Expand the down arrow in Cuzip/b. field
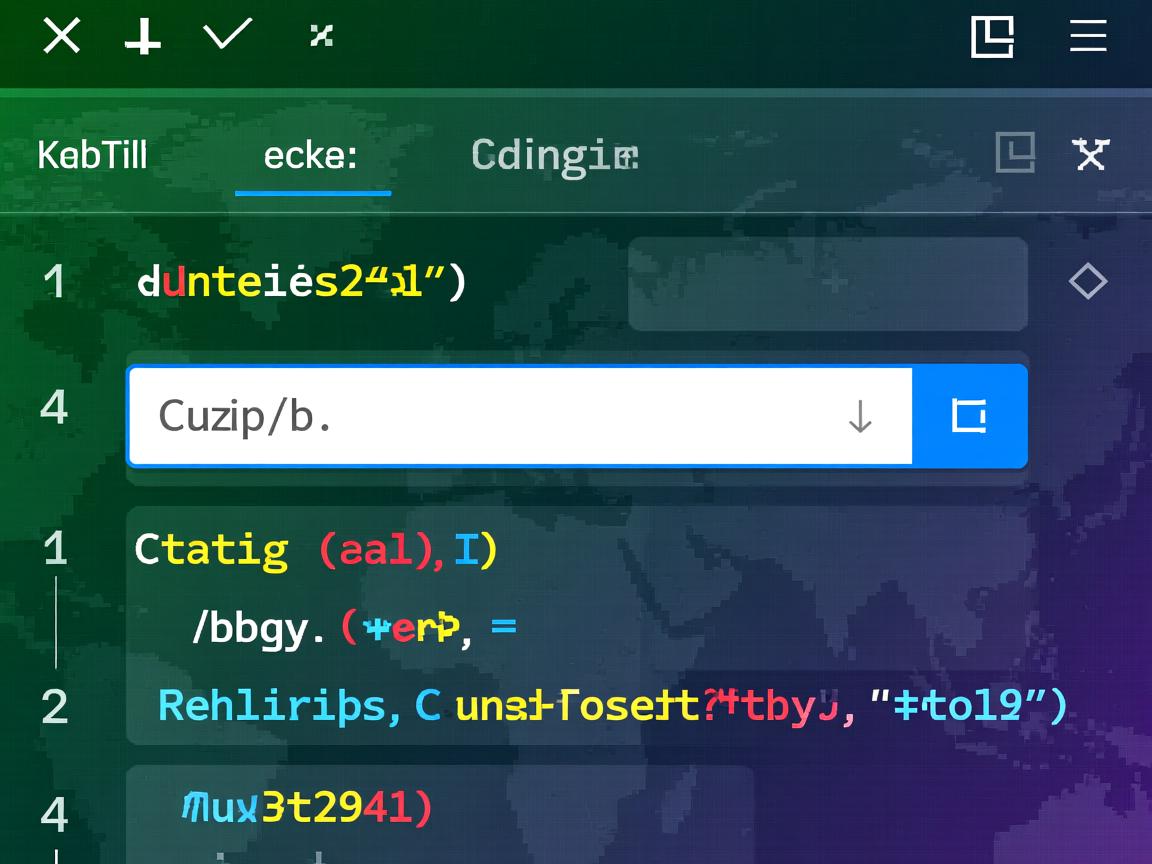Viewport: 1152px width, 864px height. click(x=860, y=417)
